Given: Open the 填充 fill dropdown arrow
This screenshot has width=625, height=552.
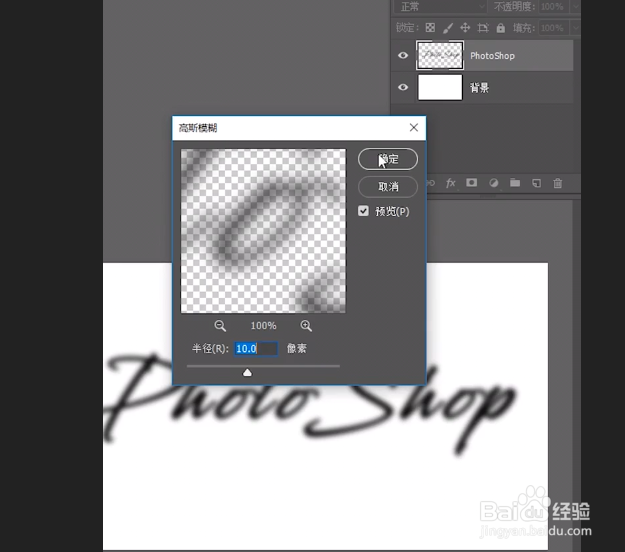Looking at the screenshot, I should click(x=575, y=28).
